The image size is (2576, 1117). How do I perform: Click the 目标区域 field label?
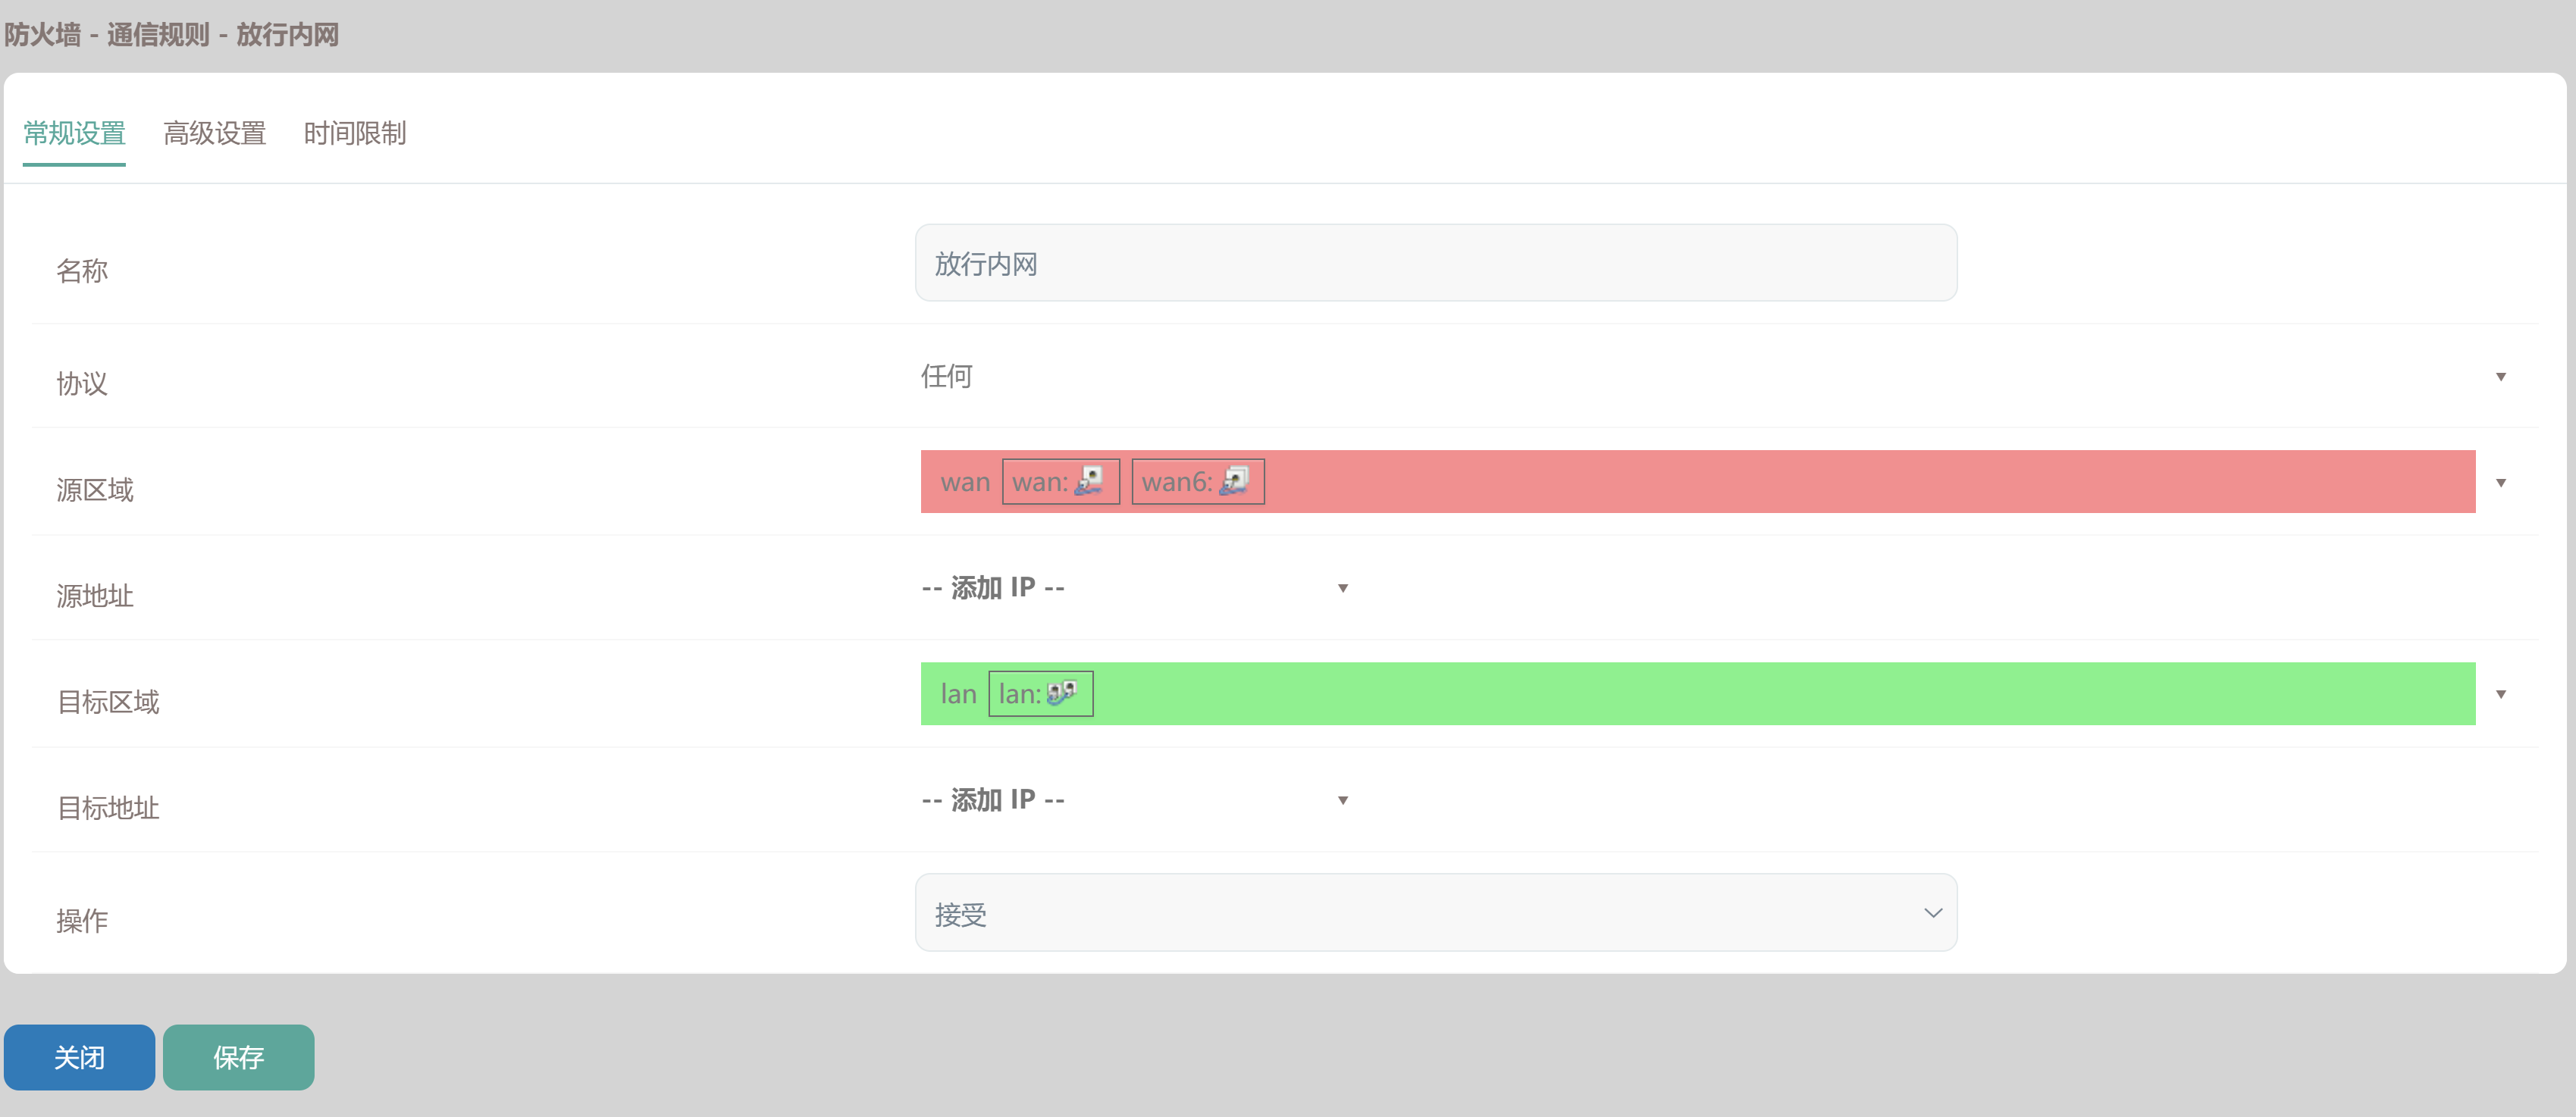coord(108,702)
